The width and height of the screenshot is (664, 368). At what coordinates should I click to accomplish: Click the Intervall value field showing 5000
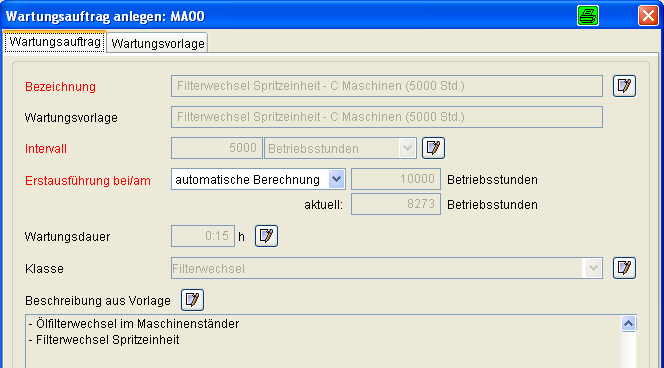[x=217, y=148]
